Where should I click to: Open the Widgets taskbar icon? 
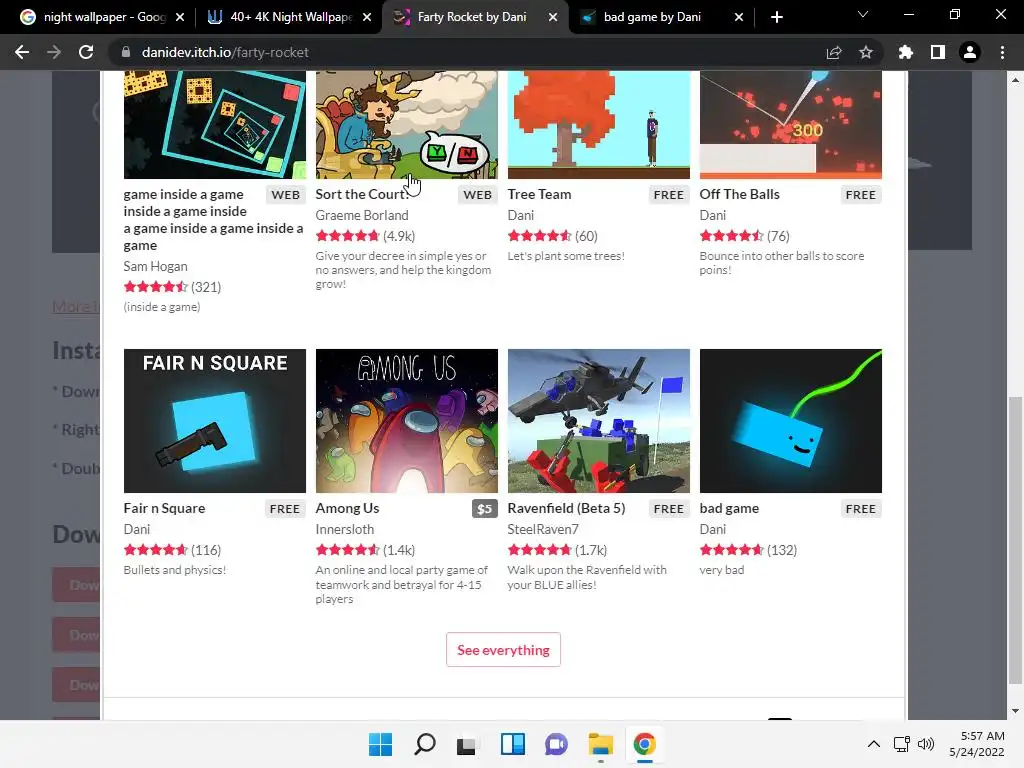(x=513, y=744)
